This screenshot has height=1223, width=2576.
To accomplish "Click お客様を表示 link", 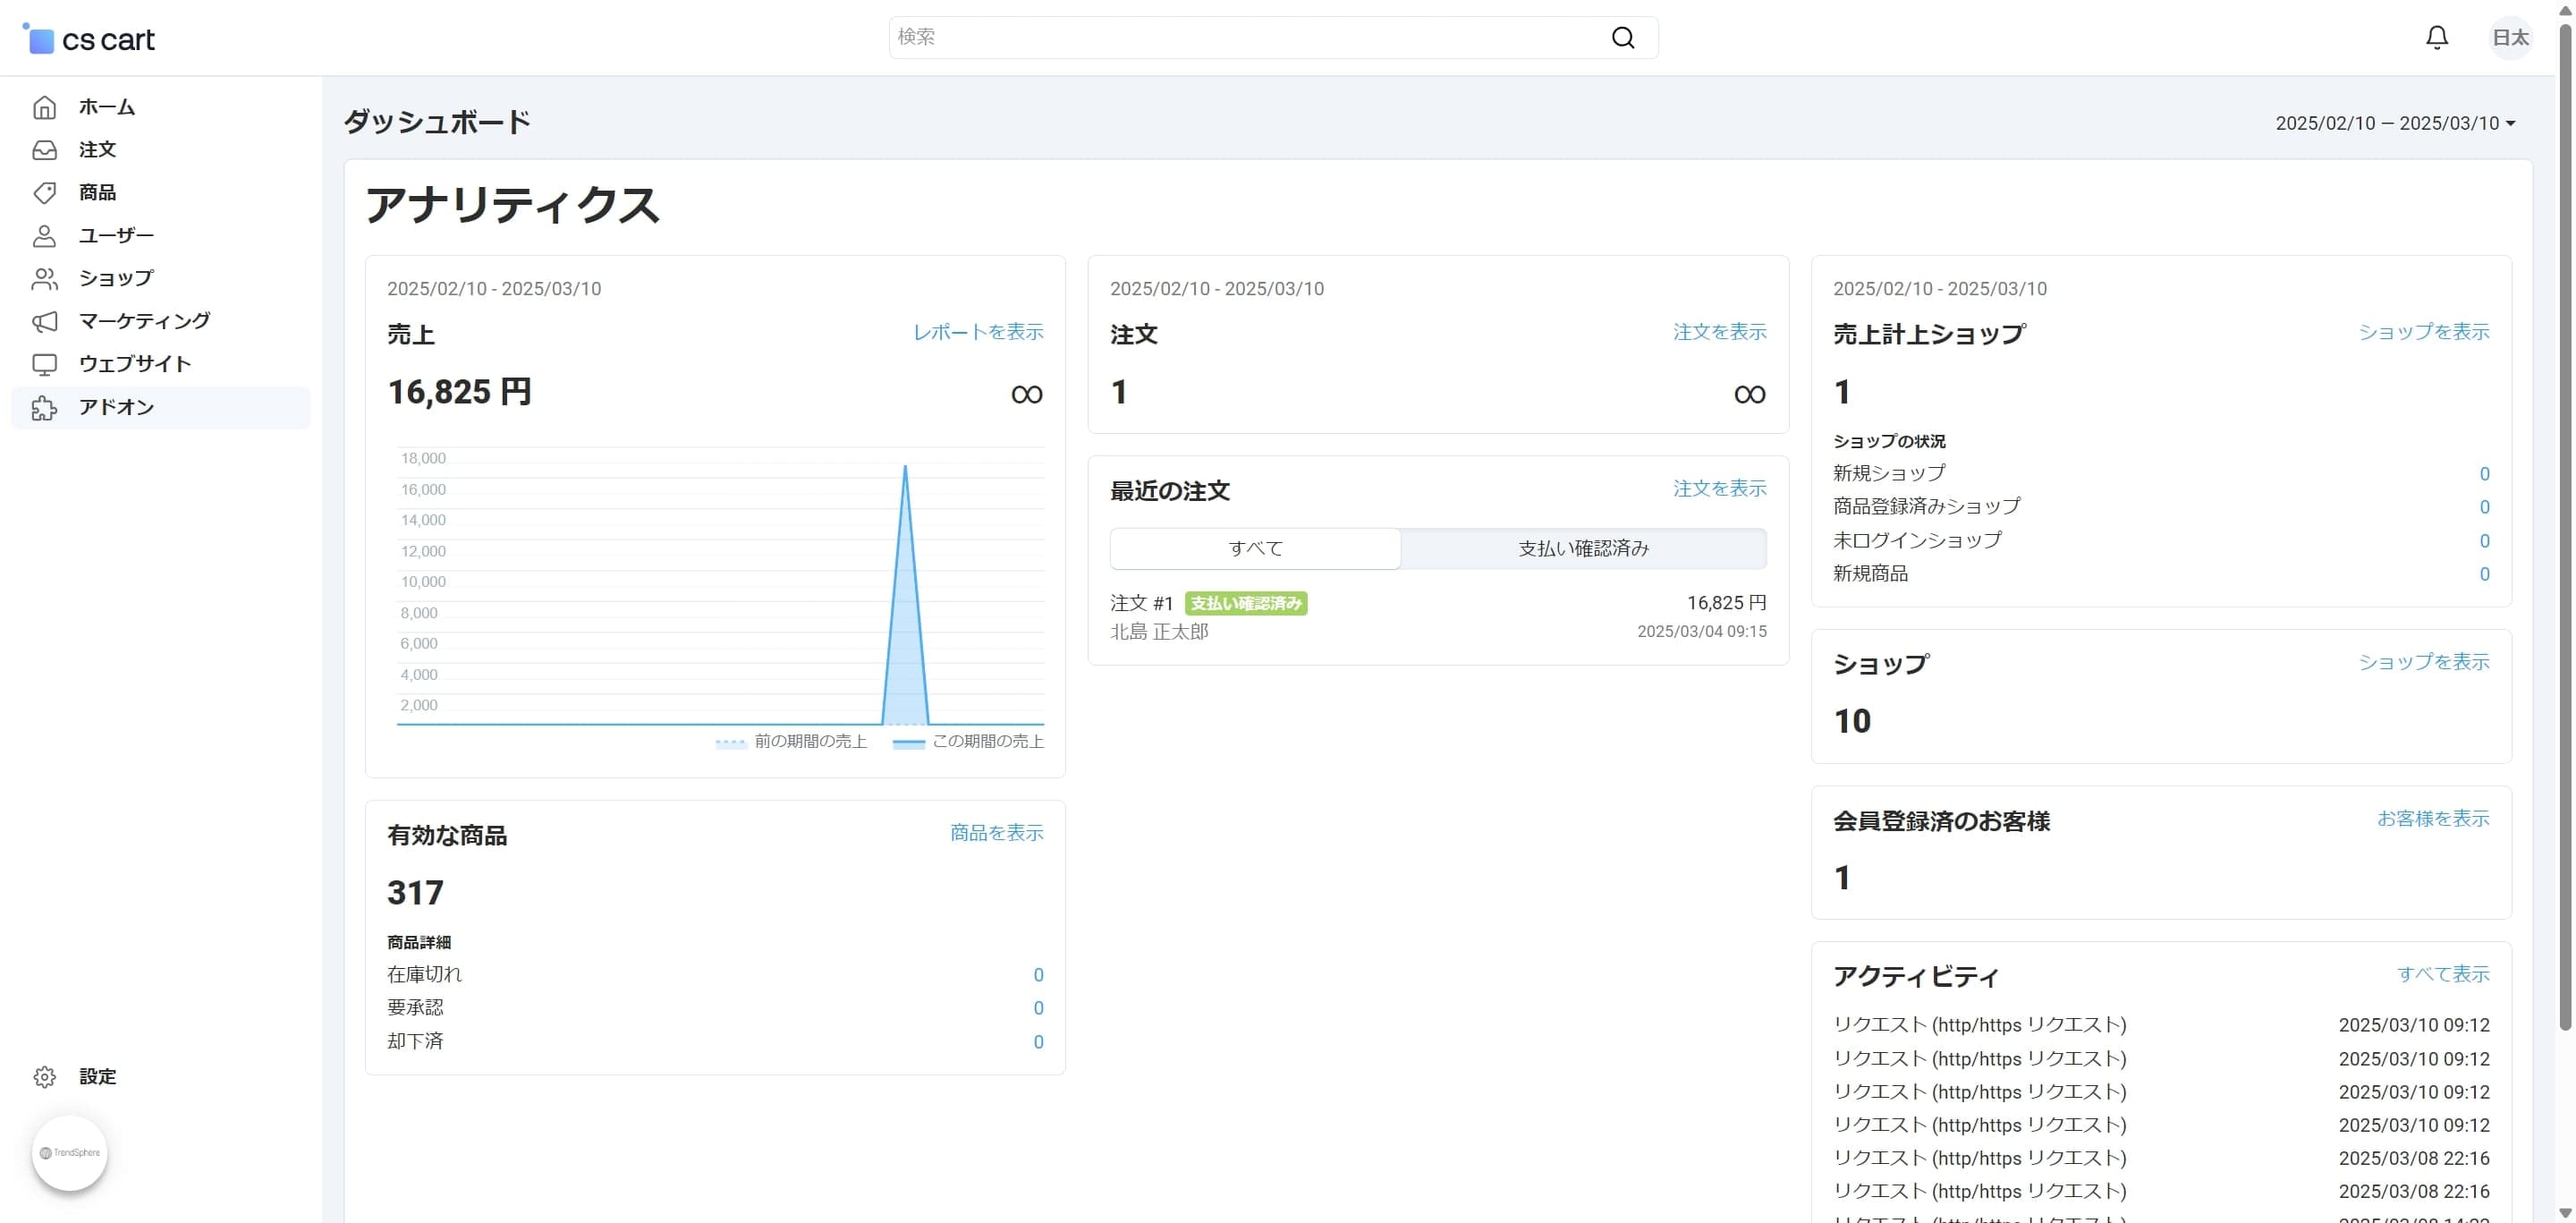I will coord(2433,819).
